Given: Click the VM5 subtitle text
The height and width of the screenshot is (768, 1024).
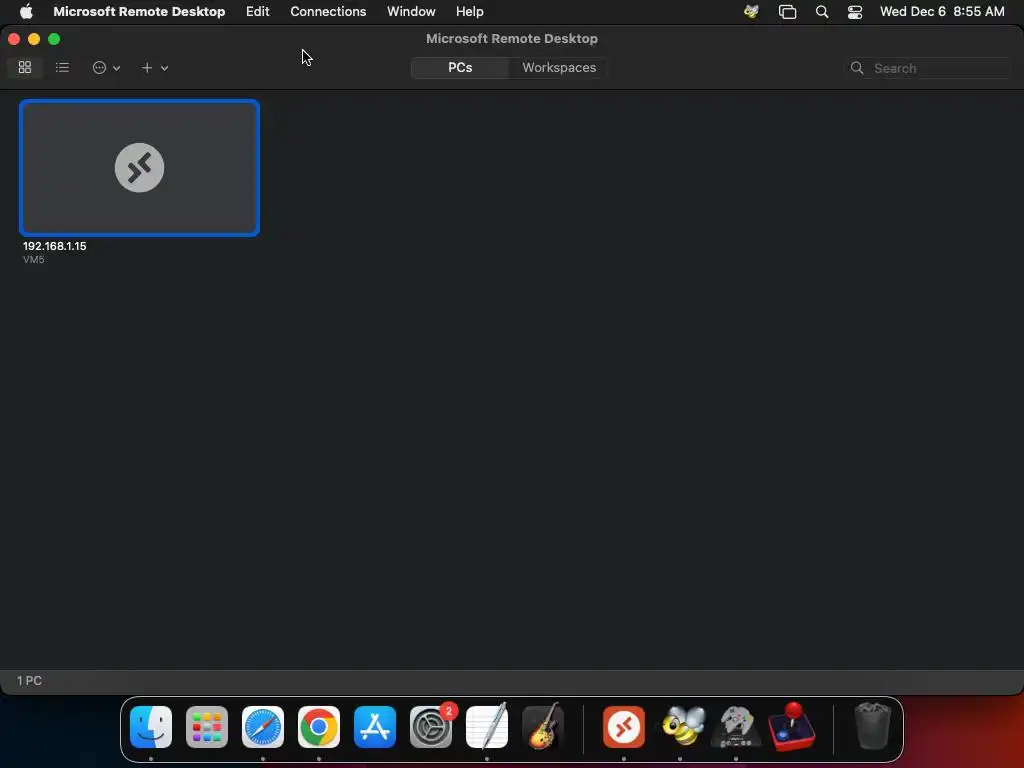Looking at the screenshot, I should point(34,260).
